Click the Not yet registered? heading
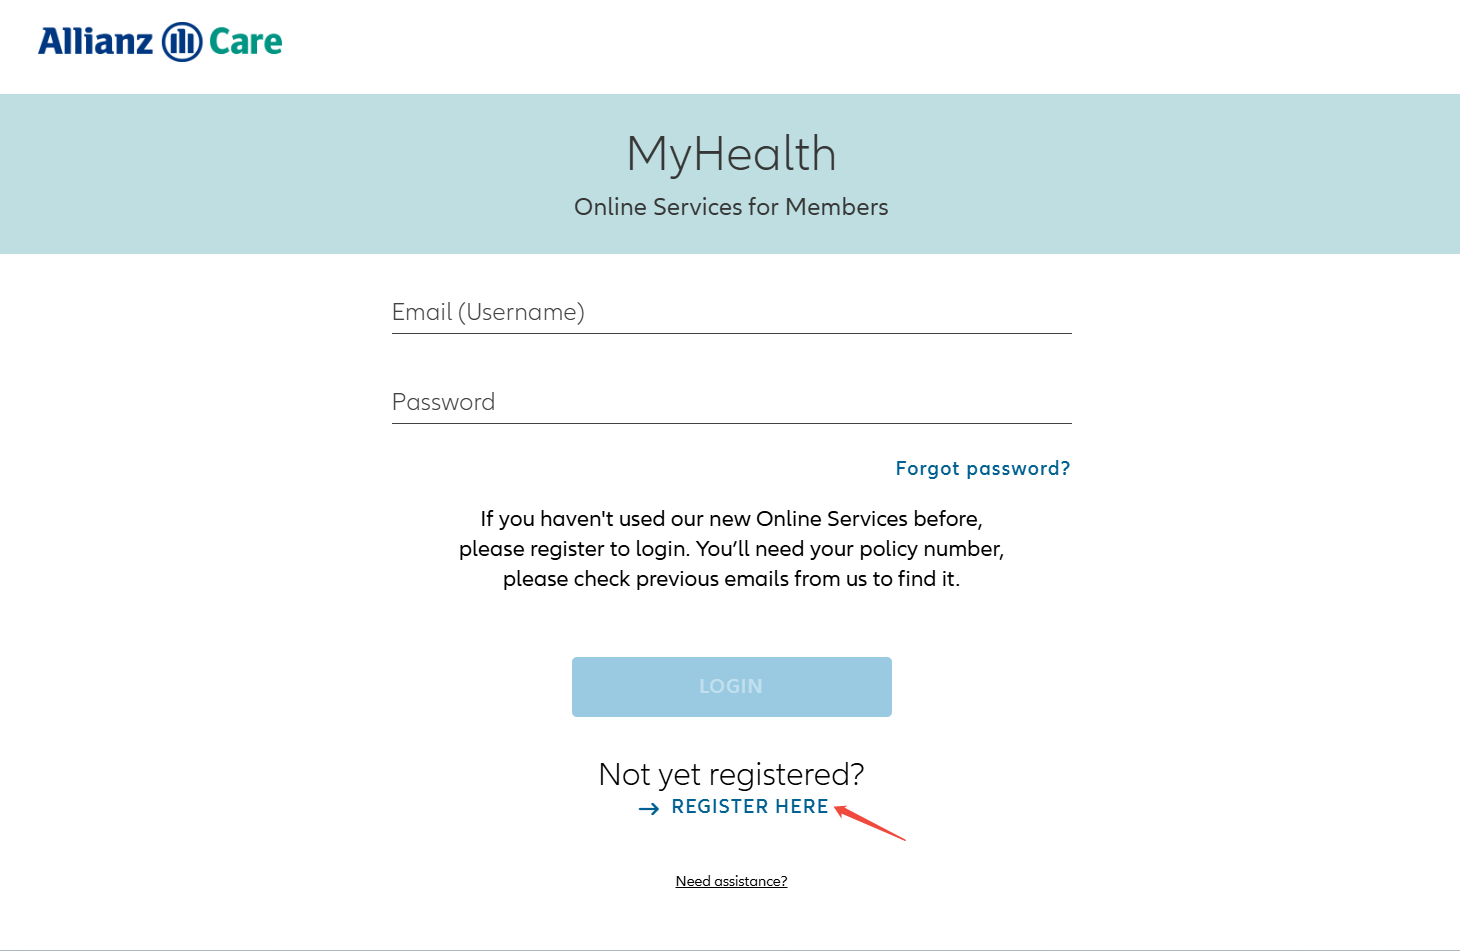Viewport: 1460px width, 951px height. coord(731,774)
